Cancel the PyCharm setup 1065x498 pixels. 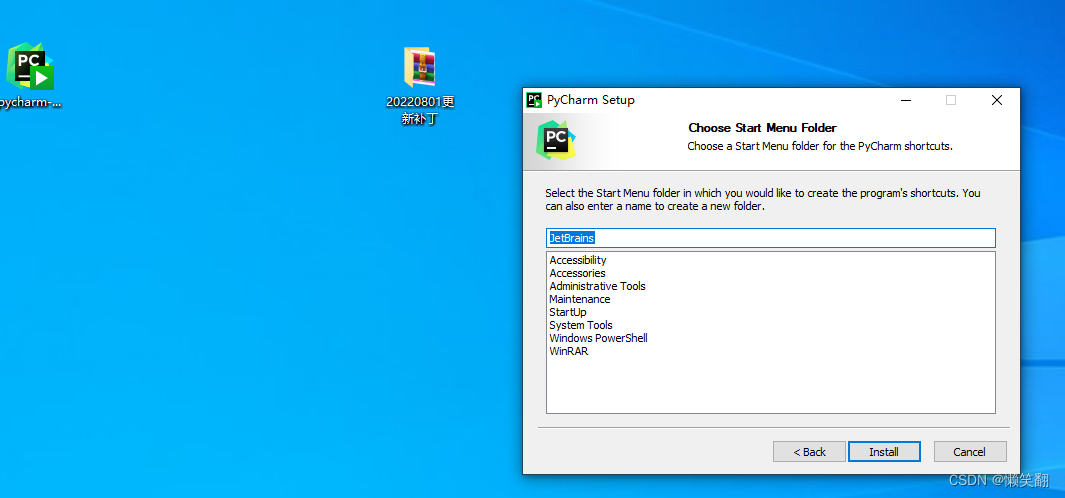[x=969, y=452]
